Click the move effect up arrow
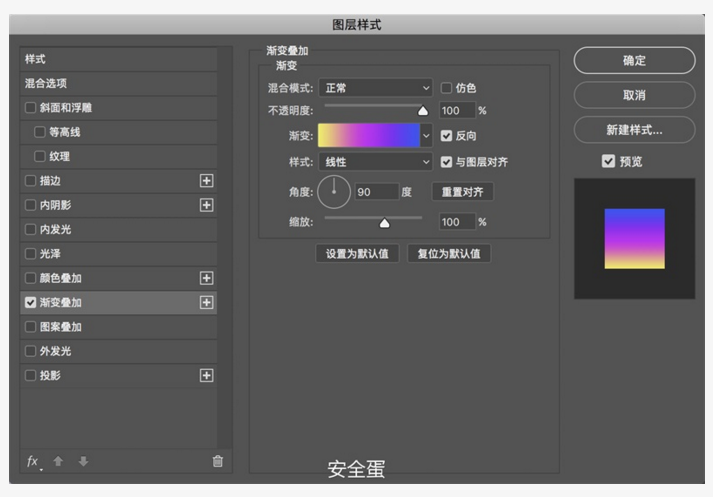 (58, 462)
